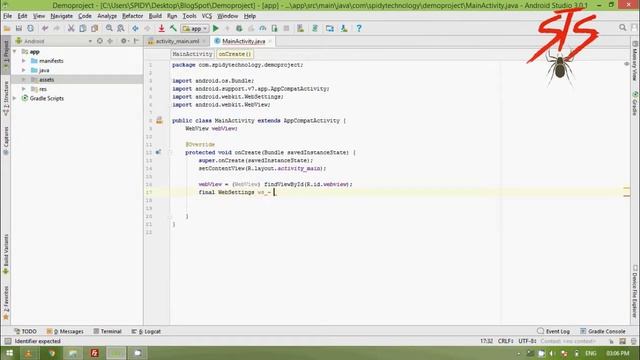The width and height of the screenshot is (640, 360).
Task: Click the Redo arrow icon
Action: (57, 29)
